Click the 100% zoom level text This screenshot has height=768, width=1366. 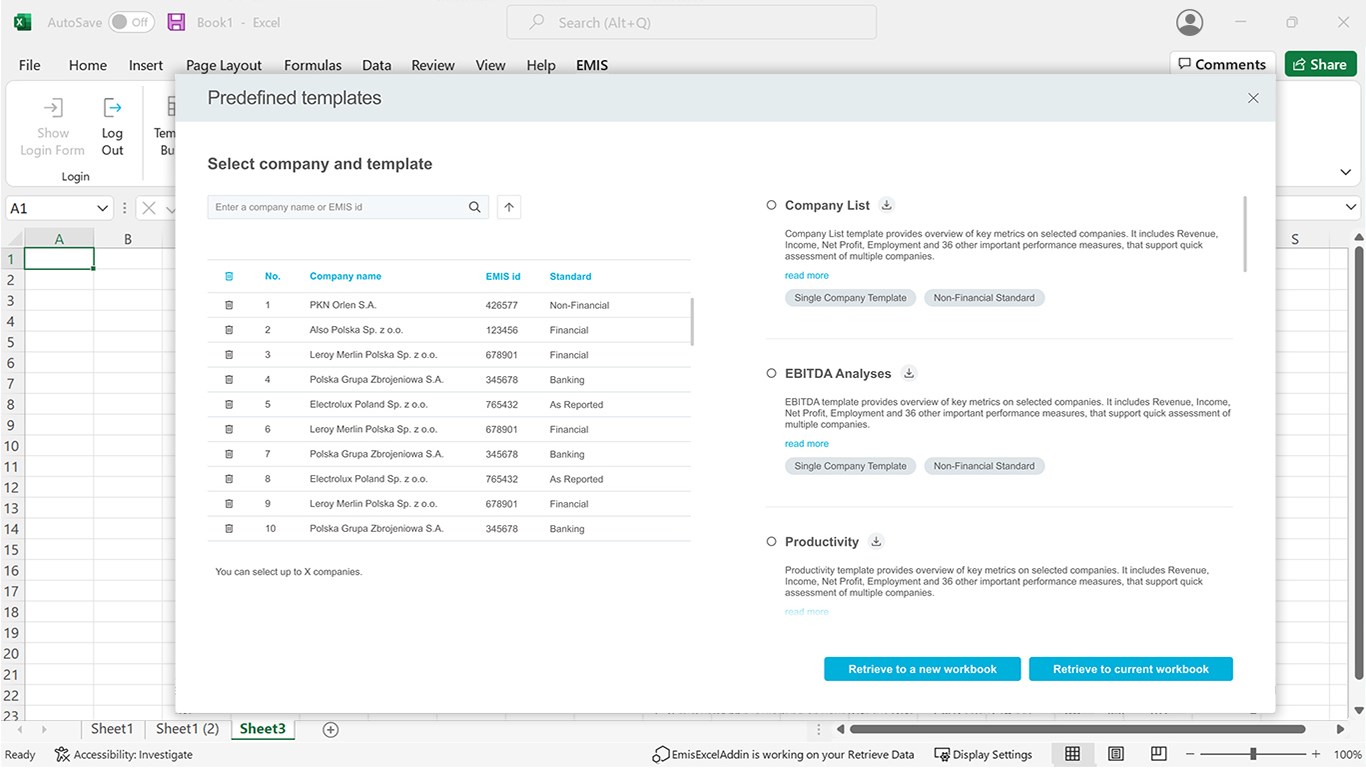click(x=1348, y=755)
